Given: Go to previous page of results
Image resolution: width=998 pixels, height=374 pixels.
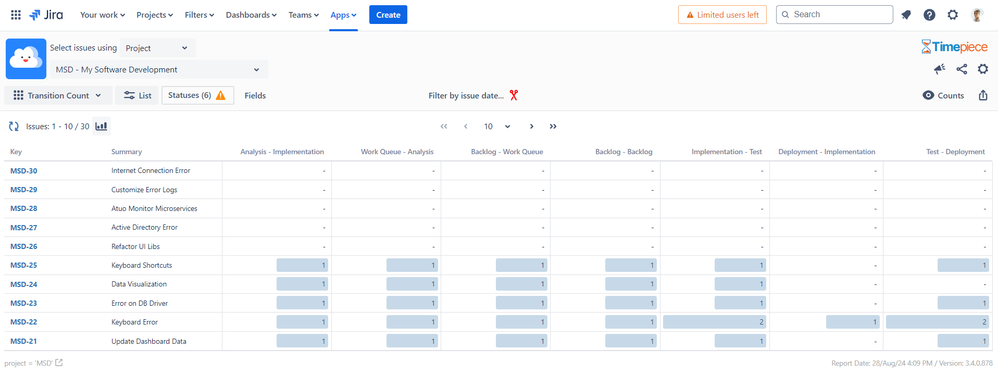Looking at the screenshot, I should coord(466,127).
